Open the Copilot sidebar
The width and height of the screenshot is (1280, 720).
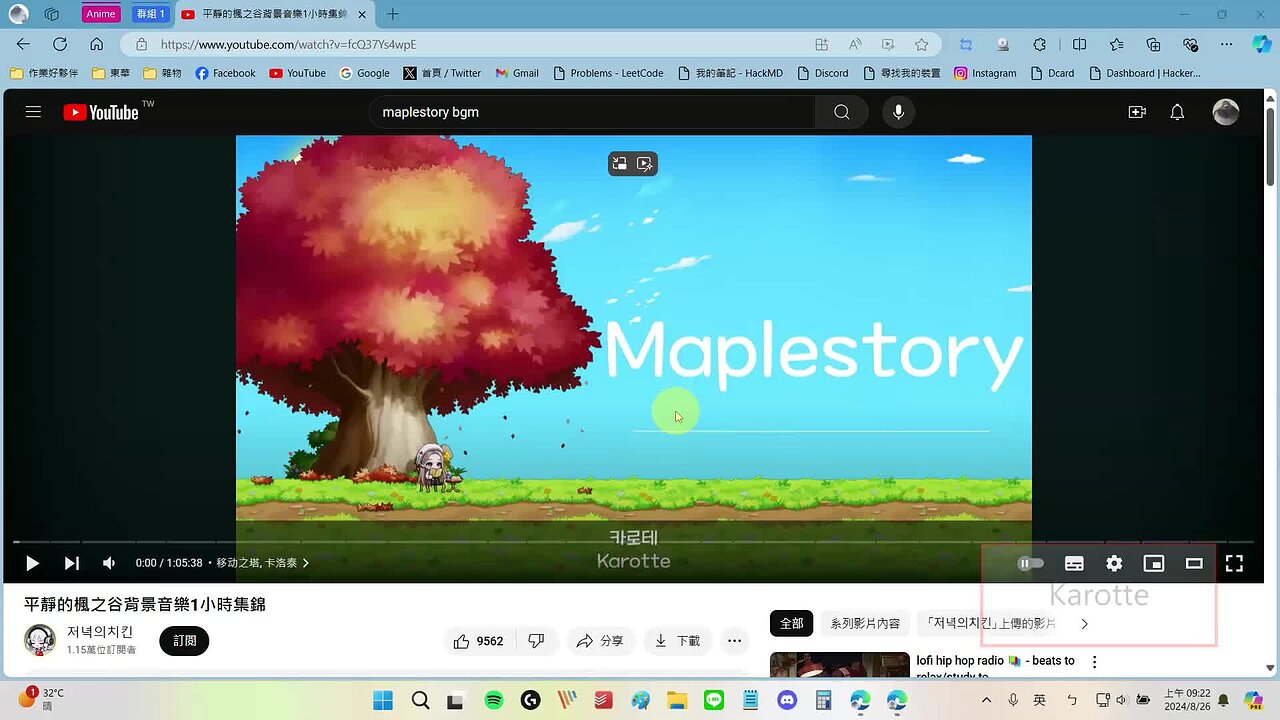1261,44
